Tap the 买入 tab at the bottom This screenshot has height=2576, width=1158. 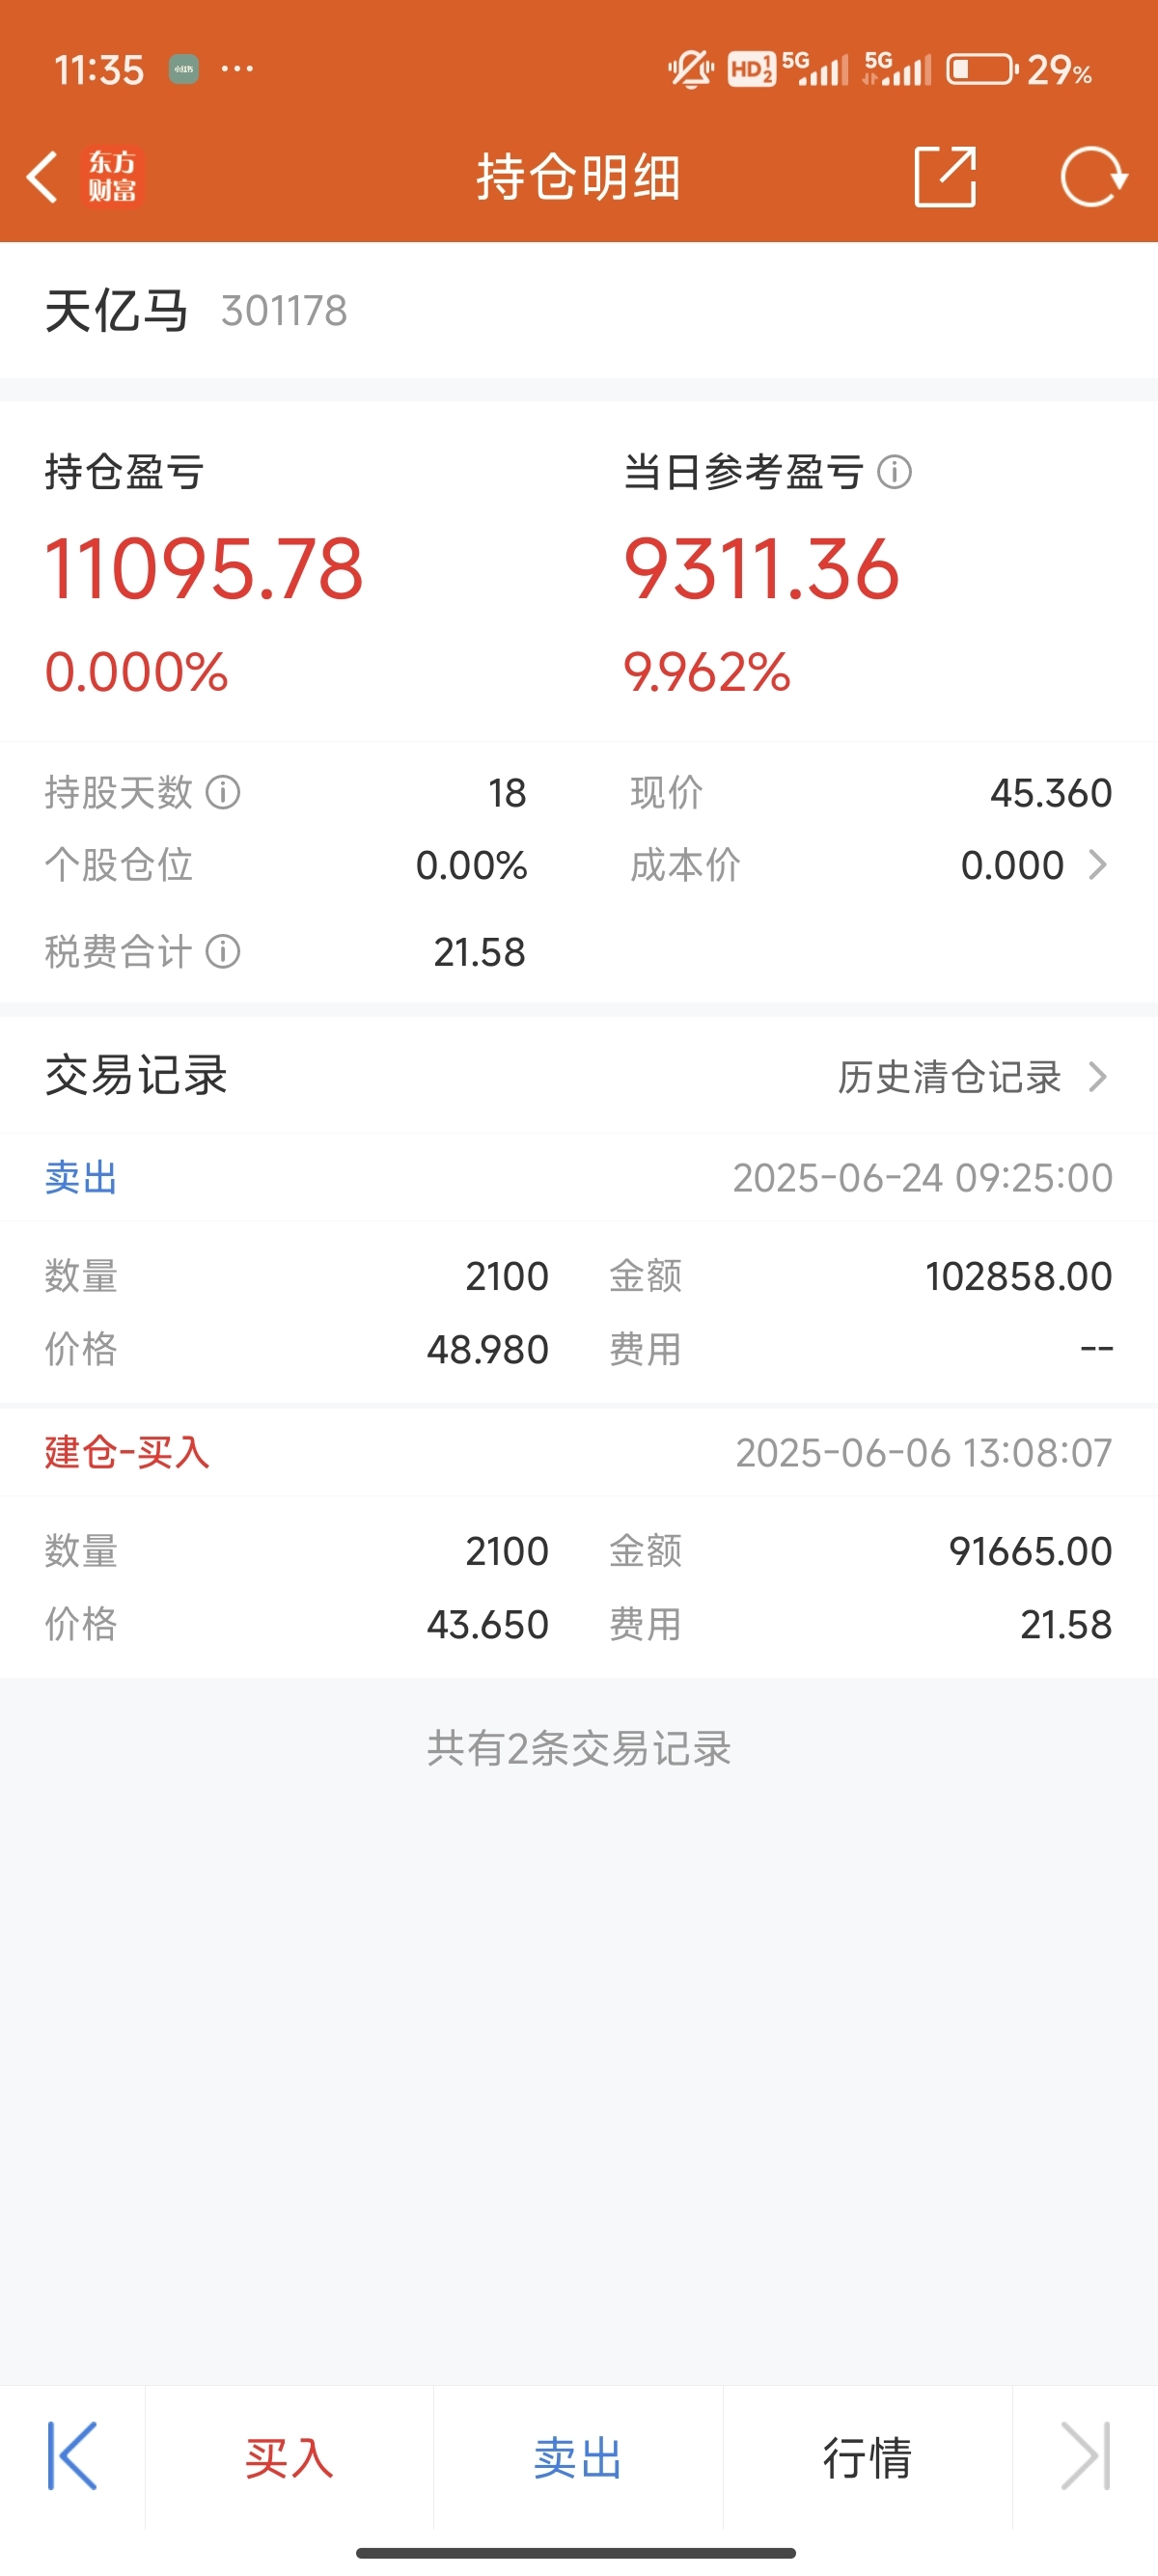[x=289, y=2458]
